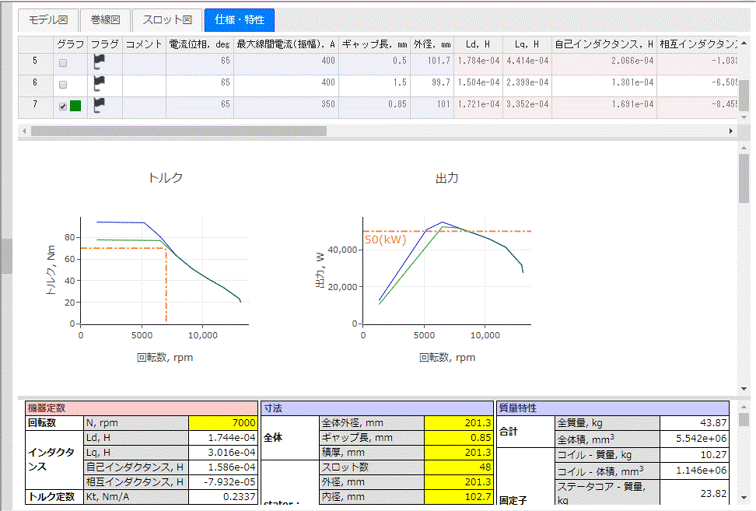Click properties panel scrollbar up arrow

point(744,406)
